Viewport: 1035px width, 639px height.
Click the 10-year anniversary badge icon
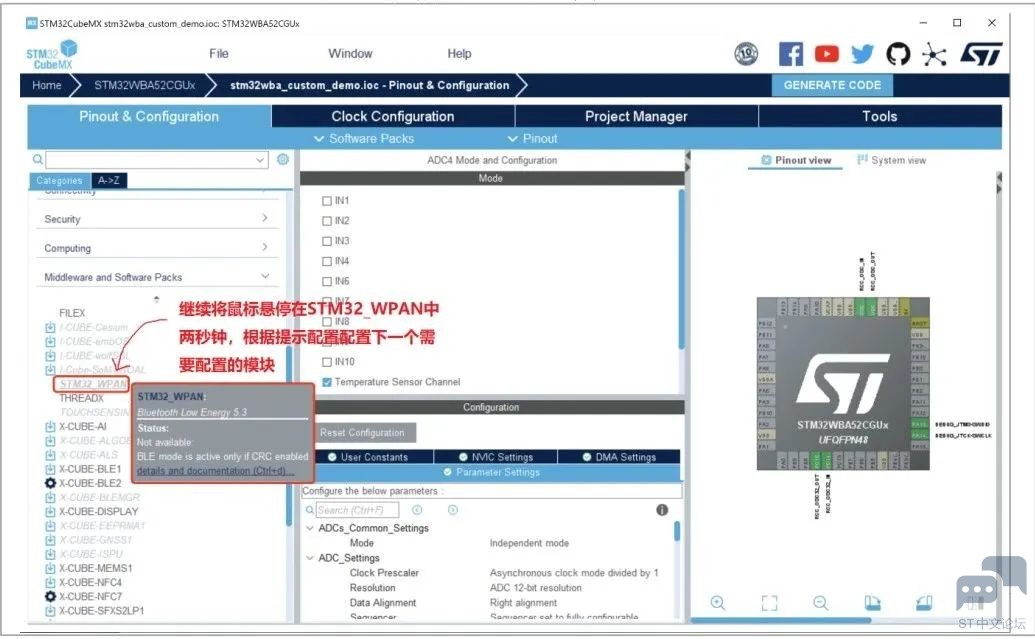(x=747, y=54)
